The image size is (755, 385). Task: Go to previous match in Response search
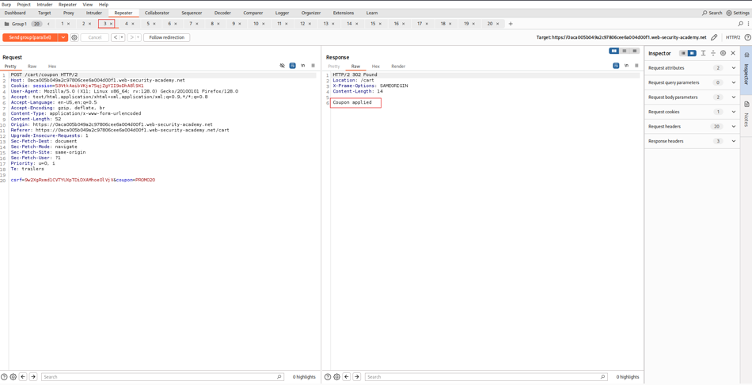[x=347, y=377]
